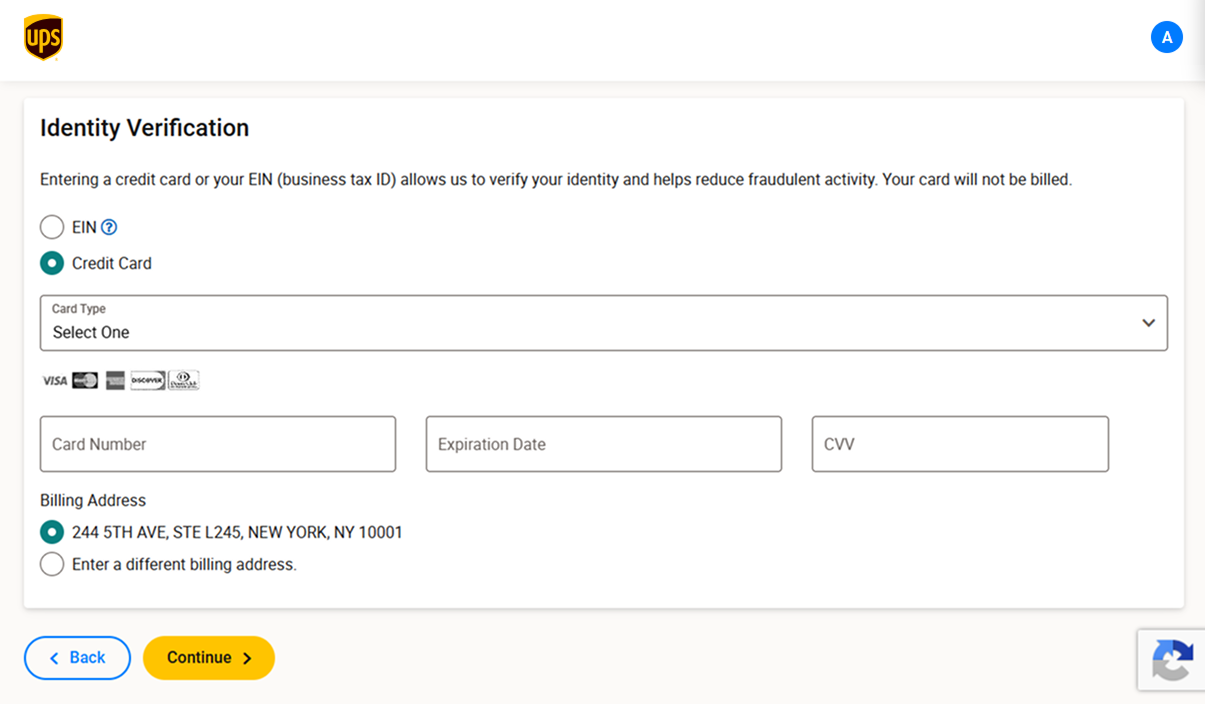
Task: Click the Identity Verification heading
Action: 144,128
